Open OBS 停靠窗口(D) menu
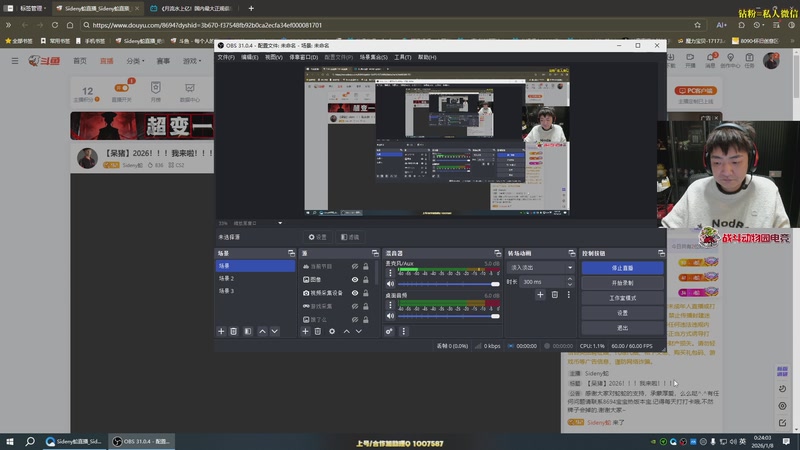The width and height of the screenshot is (800, 450). (x=304, y=57)
